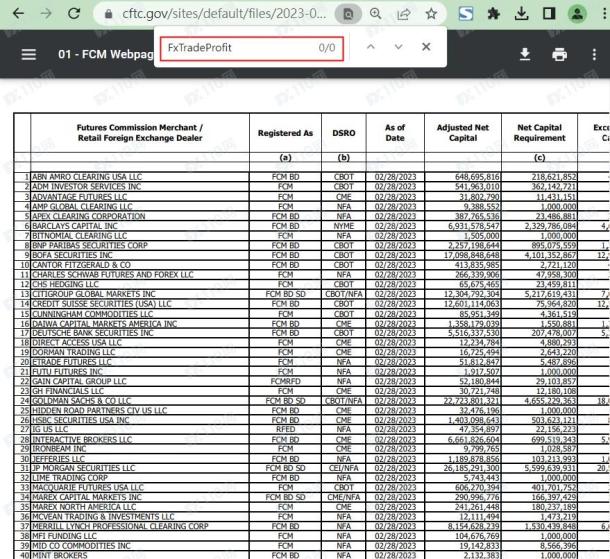Open the zoom magnifier icon in address bar
This screenshot has width=610, height=559.
(x=375, y=14)
